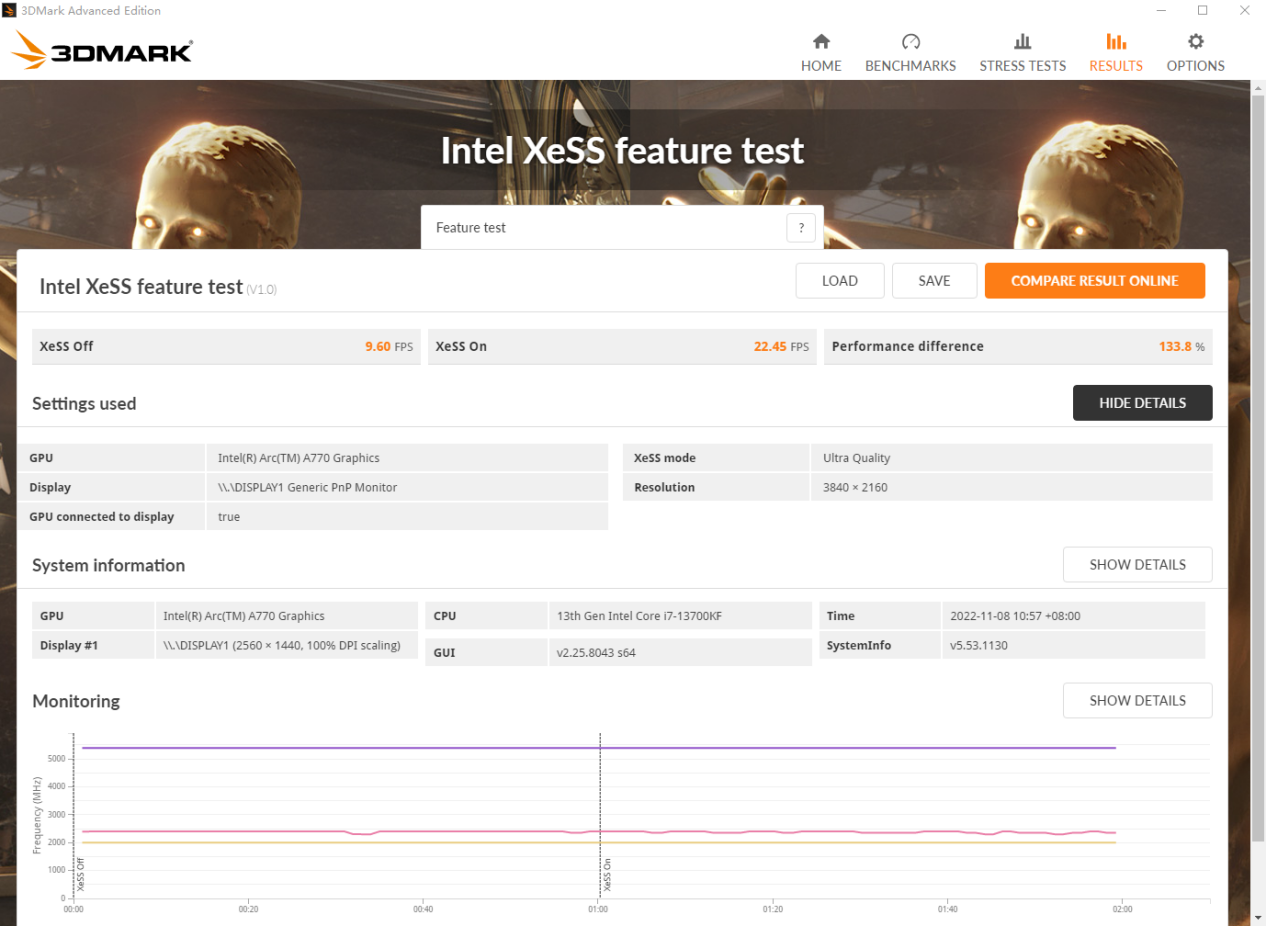This screenshot has height=926, width=1266.
Task: Click the Performance difference label
Action: 908,347
